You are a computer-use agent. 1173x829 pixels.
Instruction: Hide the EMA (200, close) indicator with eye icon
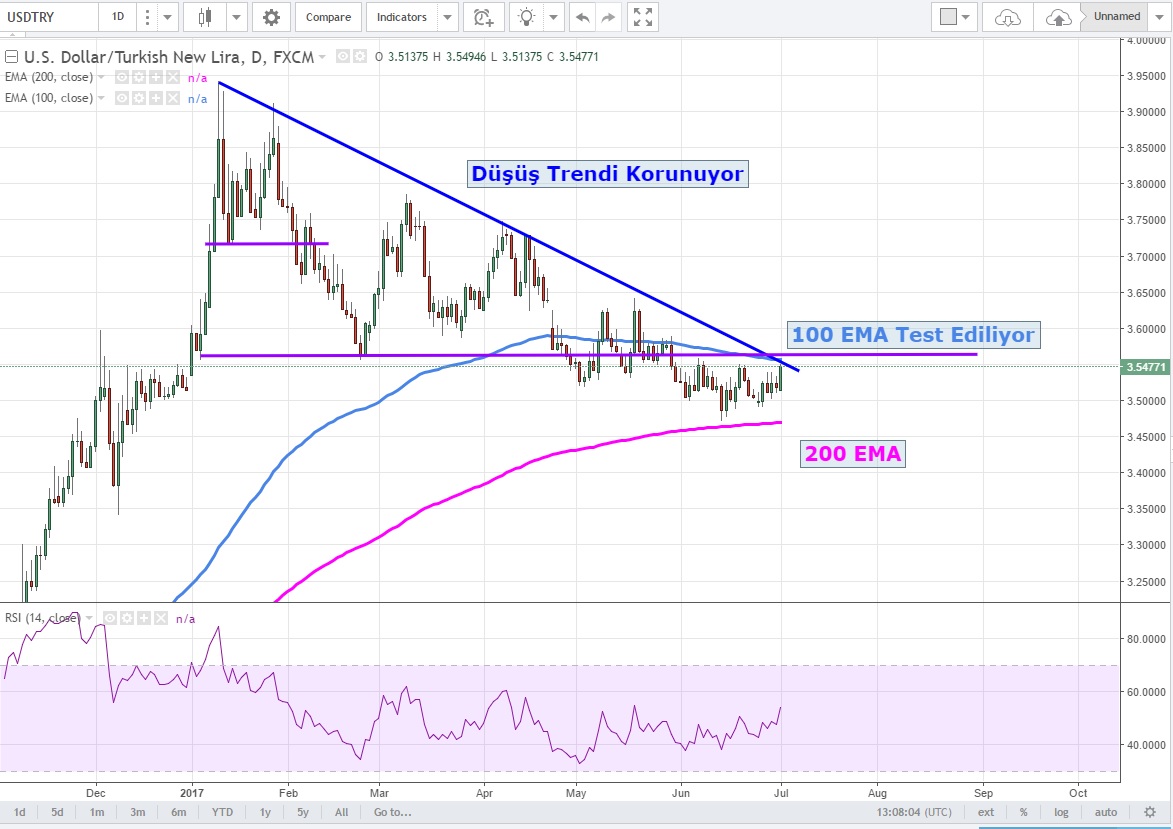(121, 77)
